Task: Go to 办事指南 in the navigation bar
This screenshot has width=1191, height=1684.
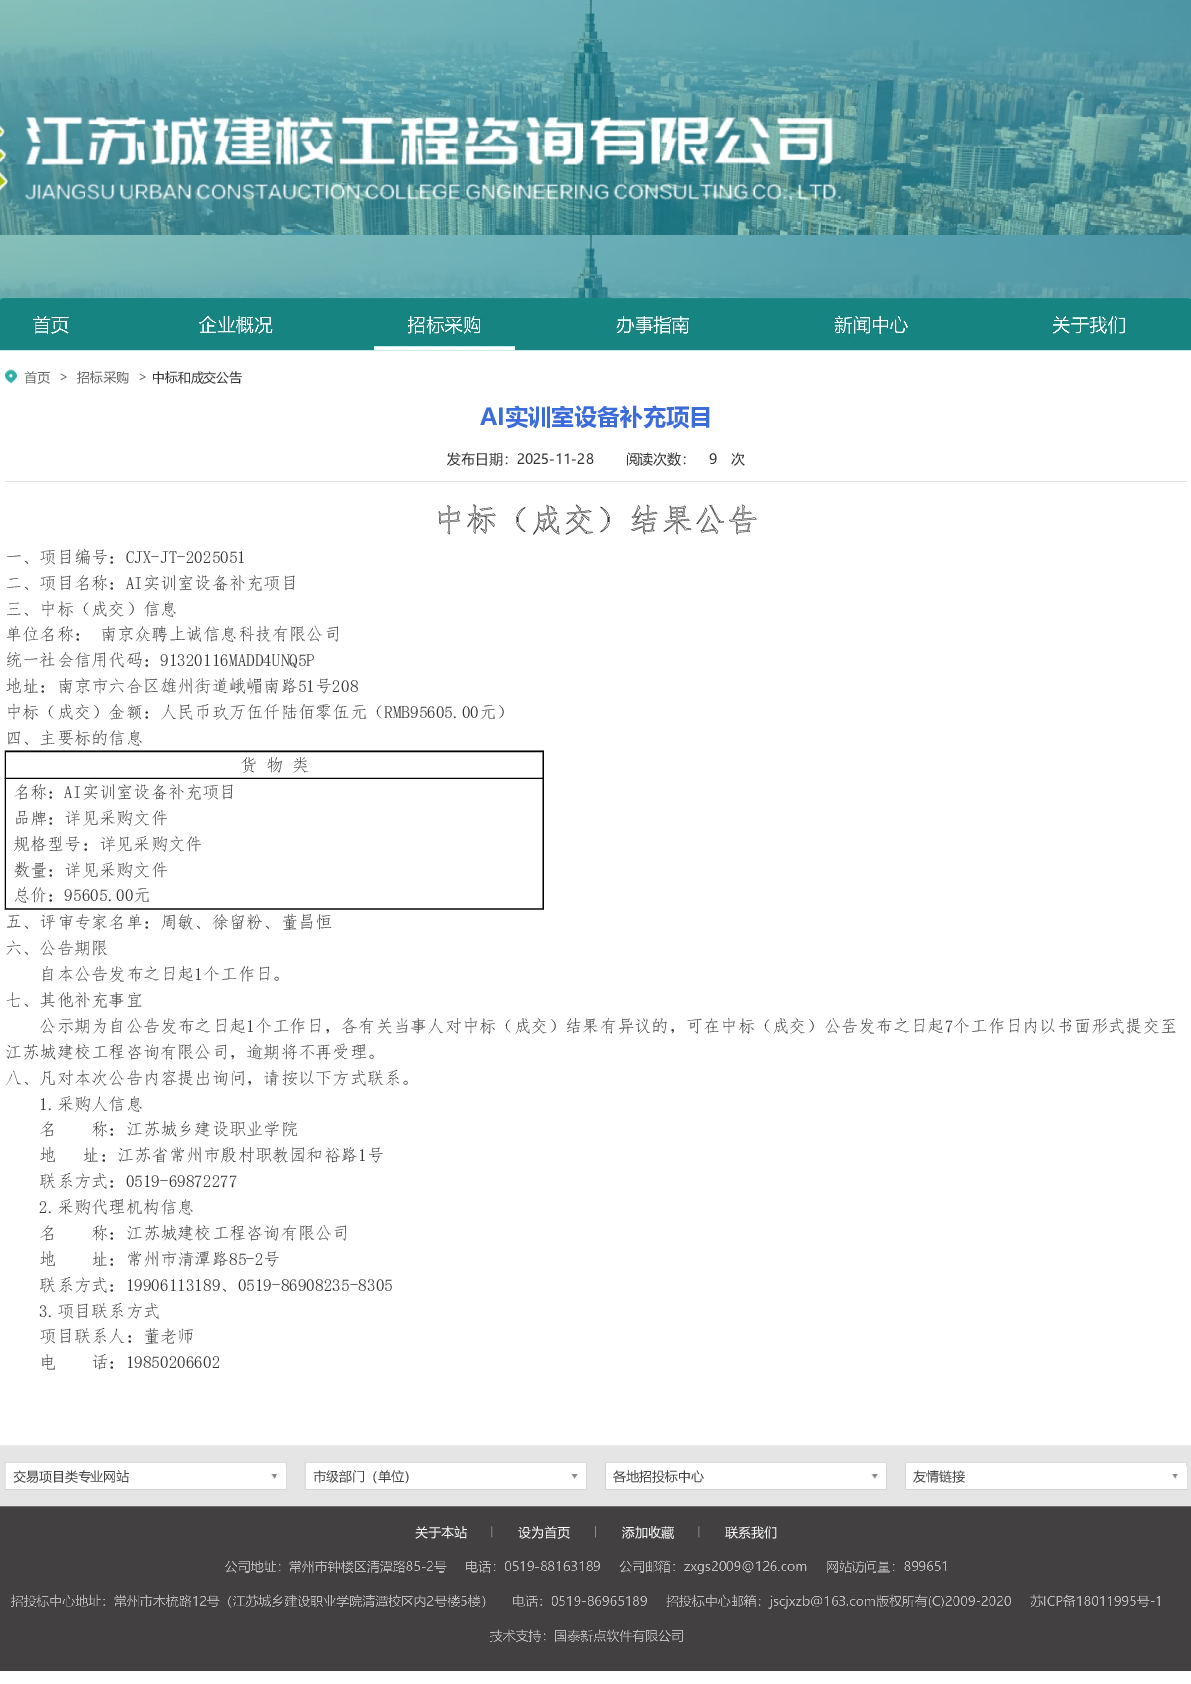Action: (x=652, y=325)
